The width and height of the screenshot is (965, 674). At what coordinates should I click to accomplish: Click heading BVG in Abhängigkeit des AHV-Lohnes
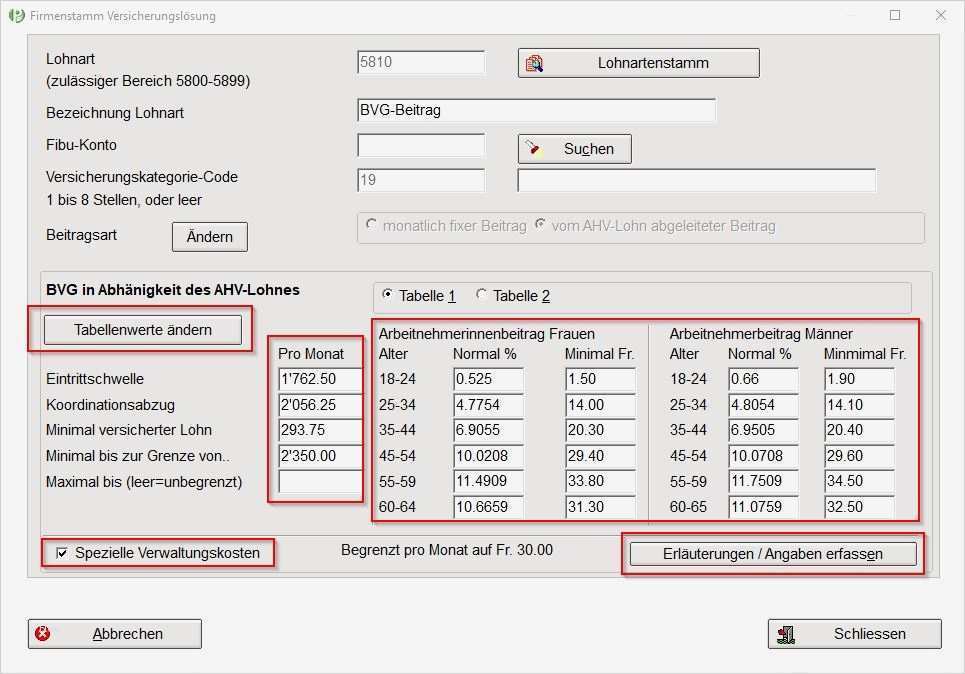173,290
